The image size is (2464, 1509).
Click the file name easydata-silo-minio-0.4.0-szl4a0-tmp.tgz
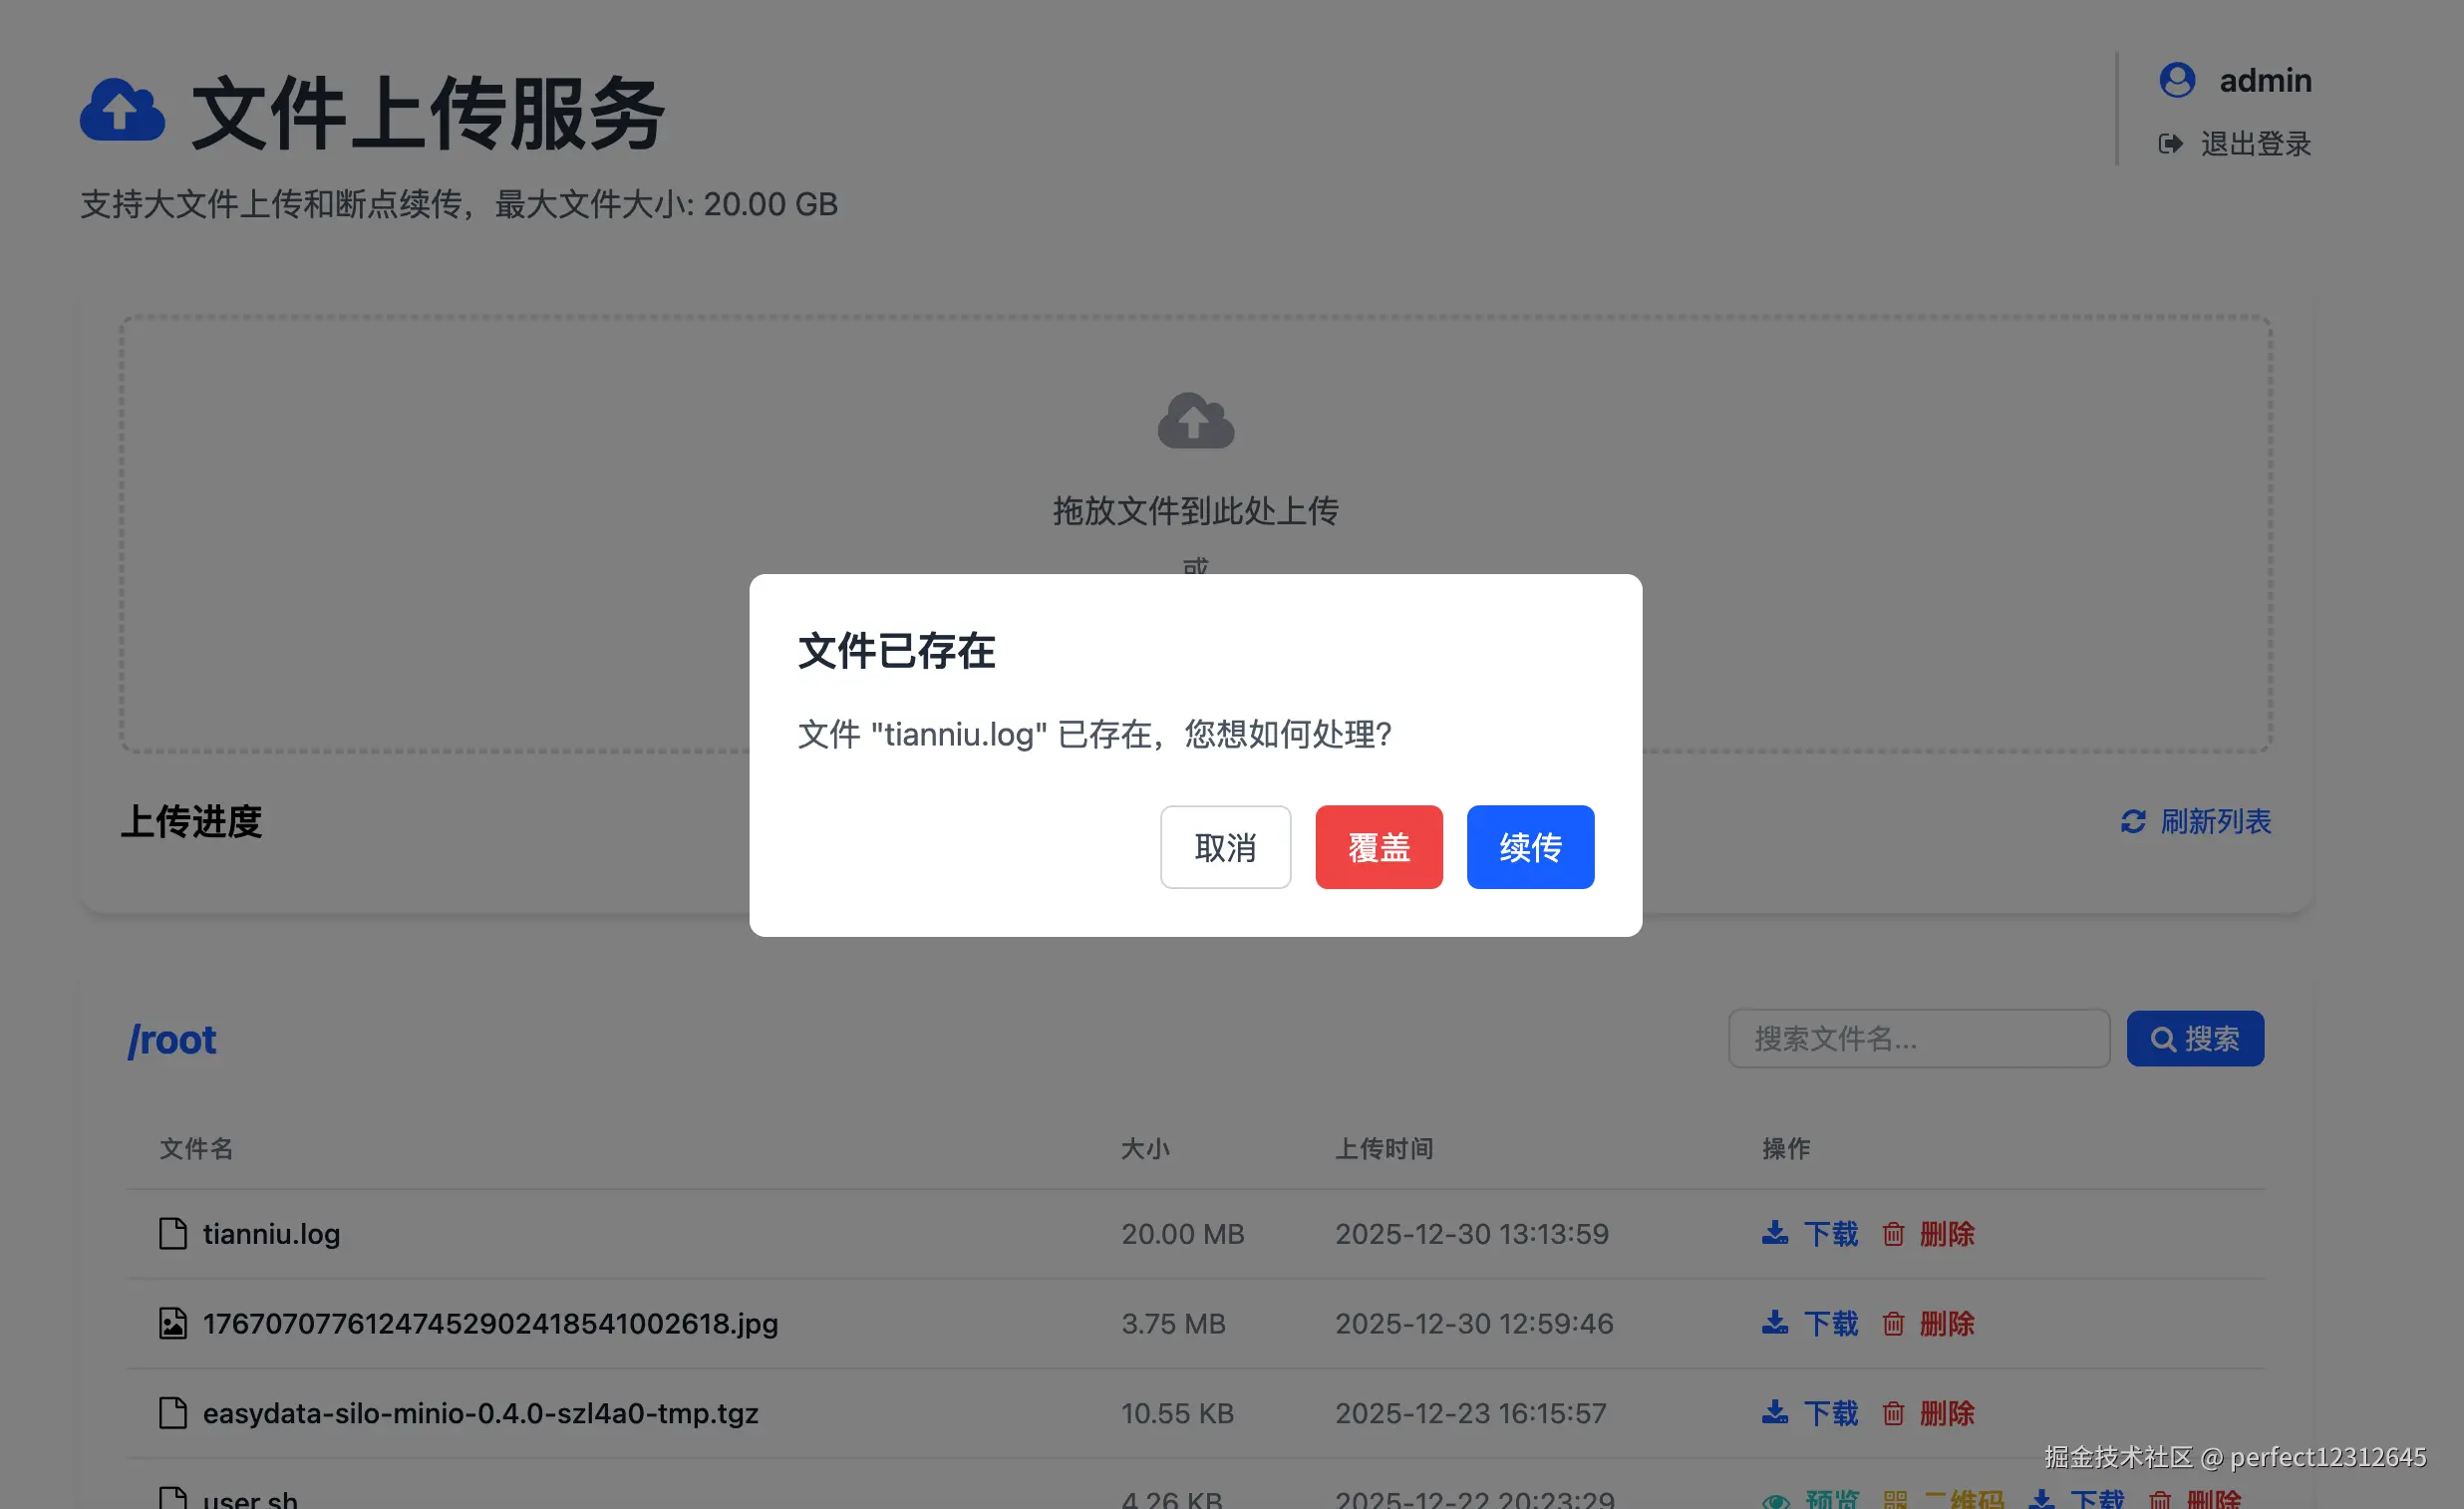[x=480, y=1413]
